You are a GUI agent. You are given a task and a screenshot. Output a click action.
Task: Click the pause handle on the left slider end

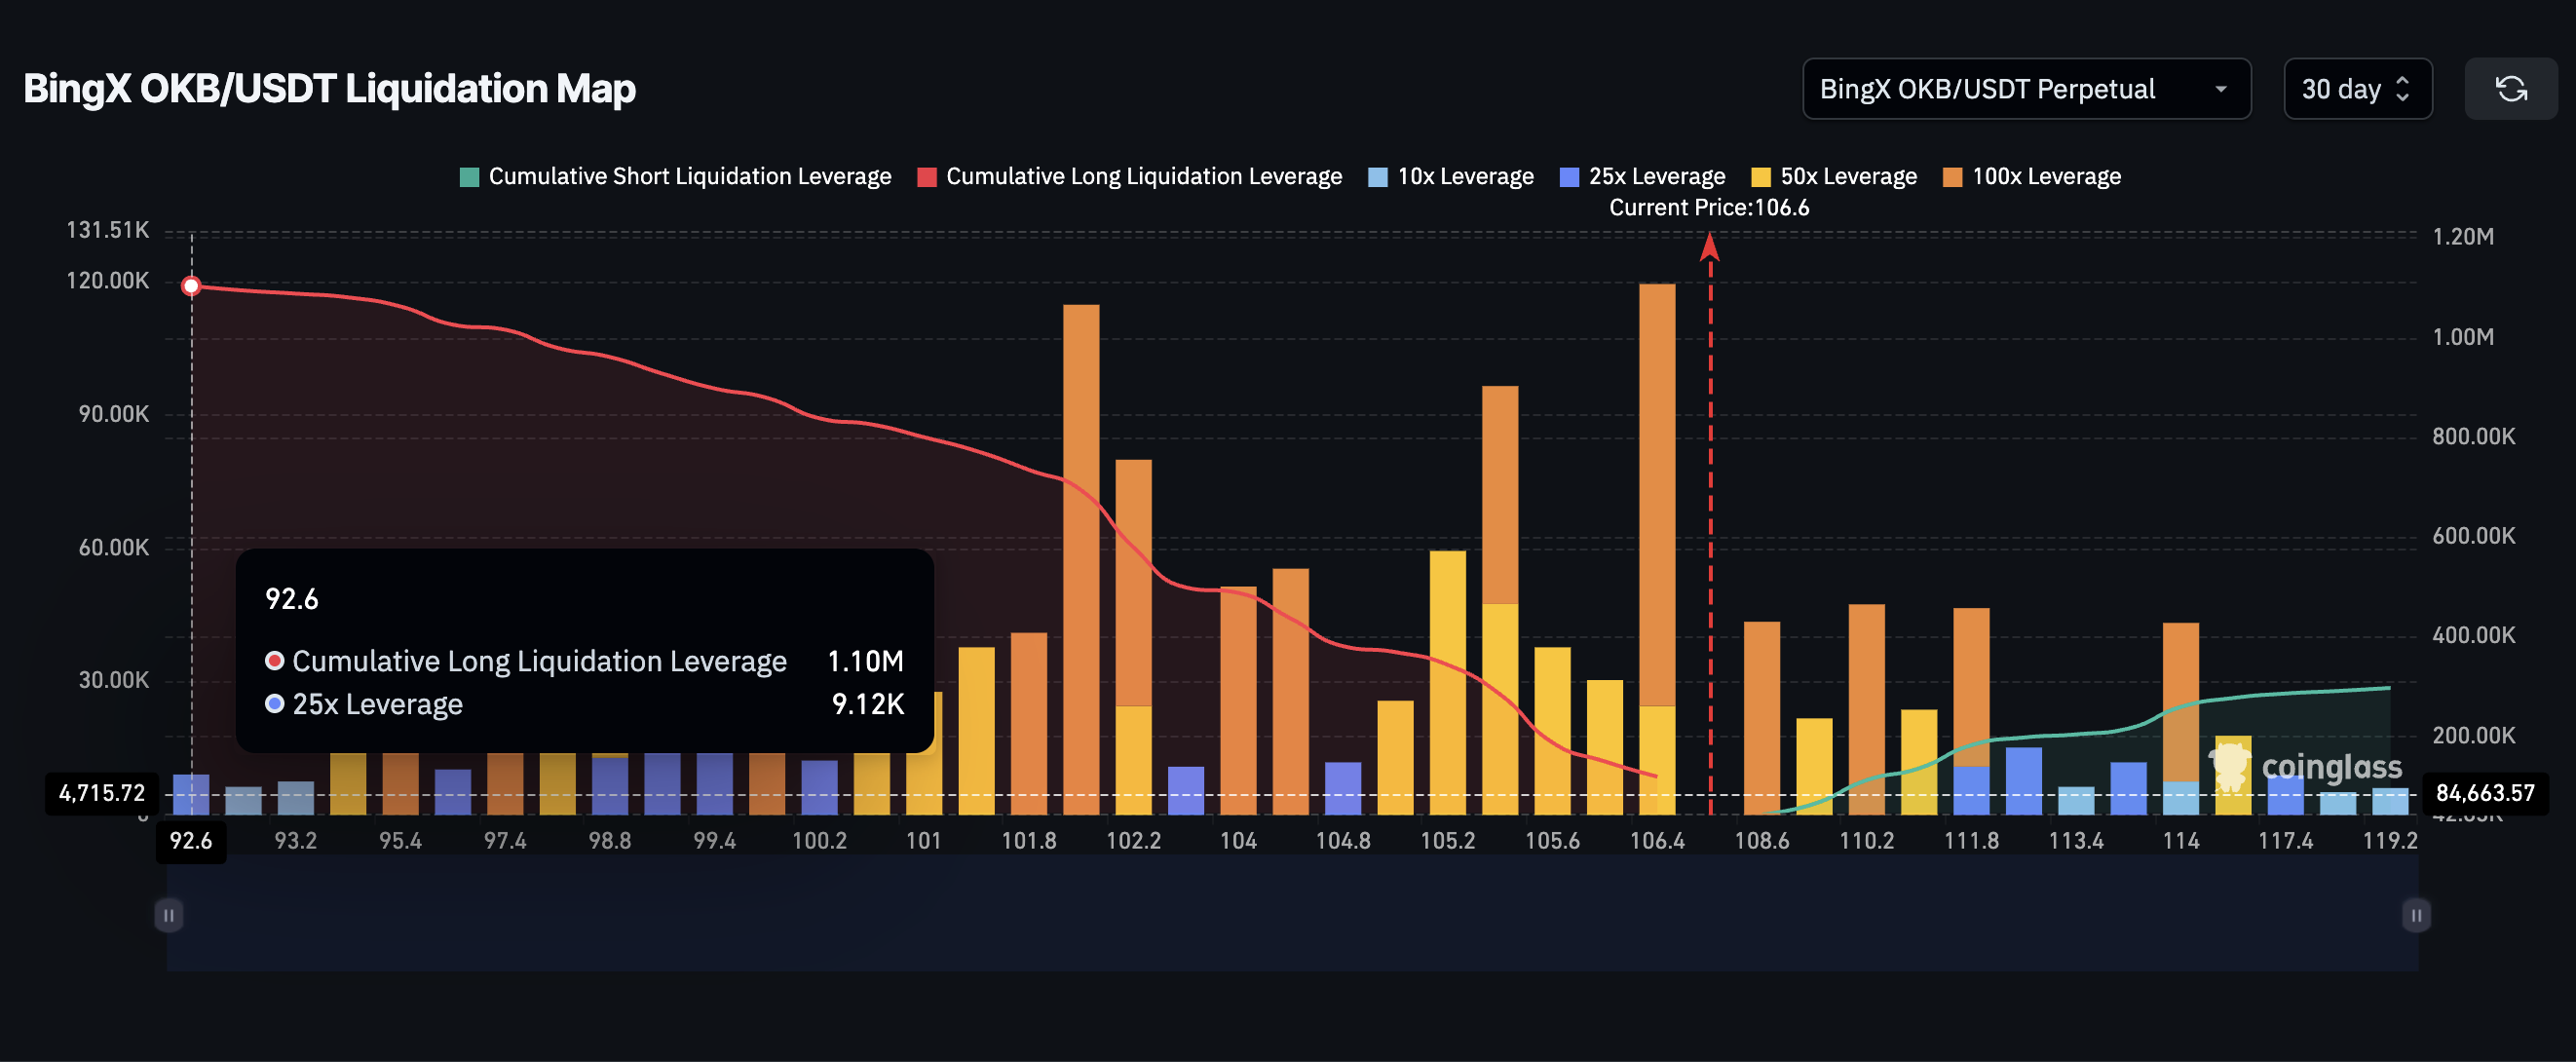click(168, 914)
